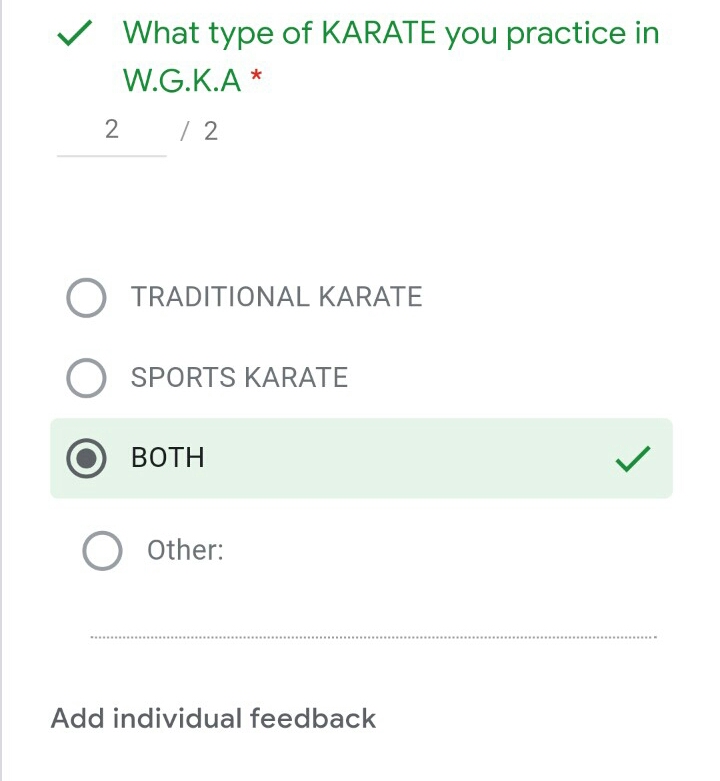The height and width of the screenshot is (781, 720).
Task: Select the TRADITIONAL KARATE radio button
Action: pyautogui.click(x=86, y=297)
